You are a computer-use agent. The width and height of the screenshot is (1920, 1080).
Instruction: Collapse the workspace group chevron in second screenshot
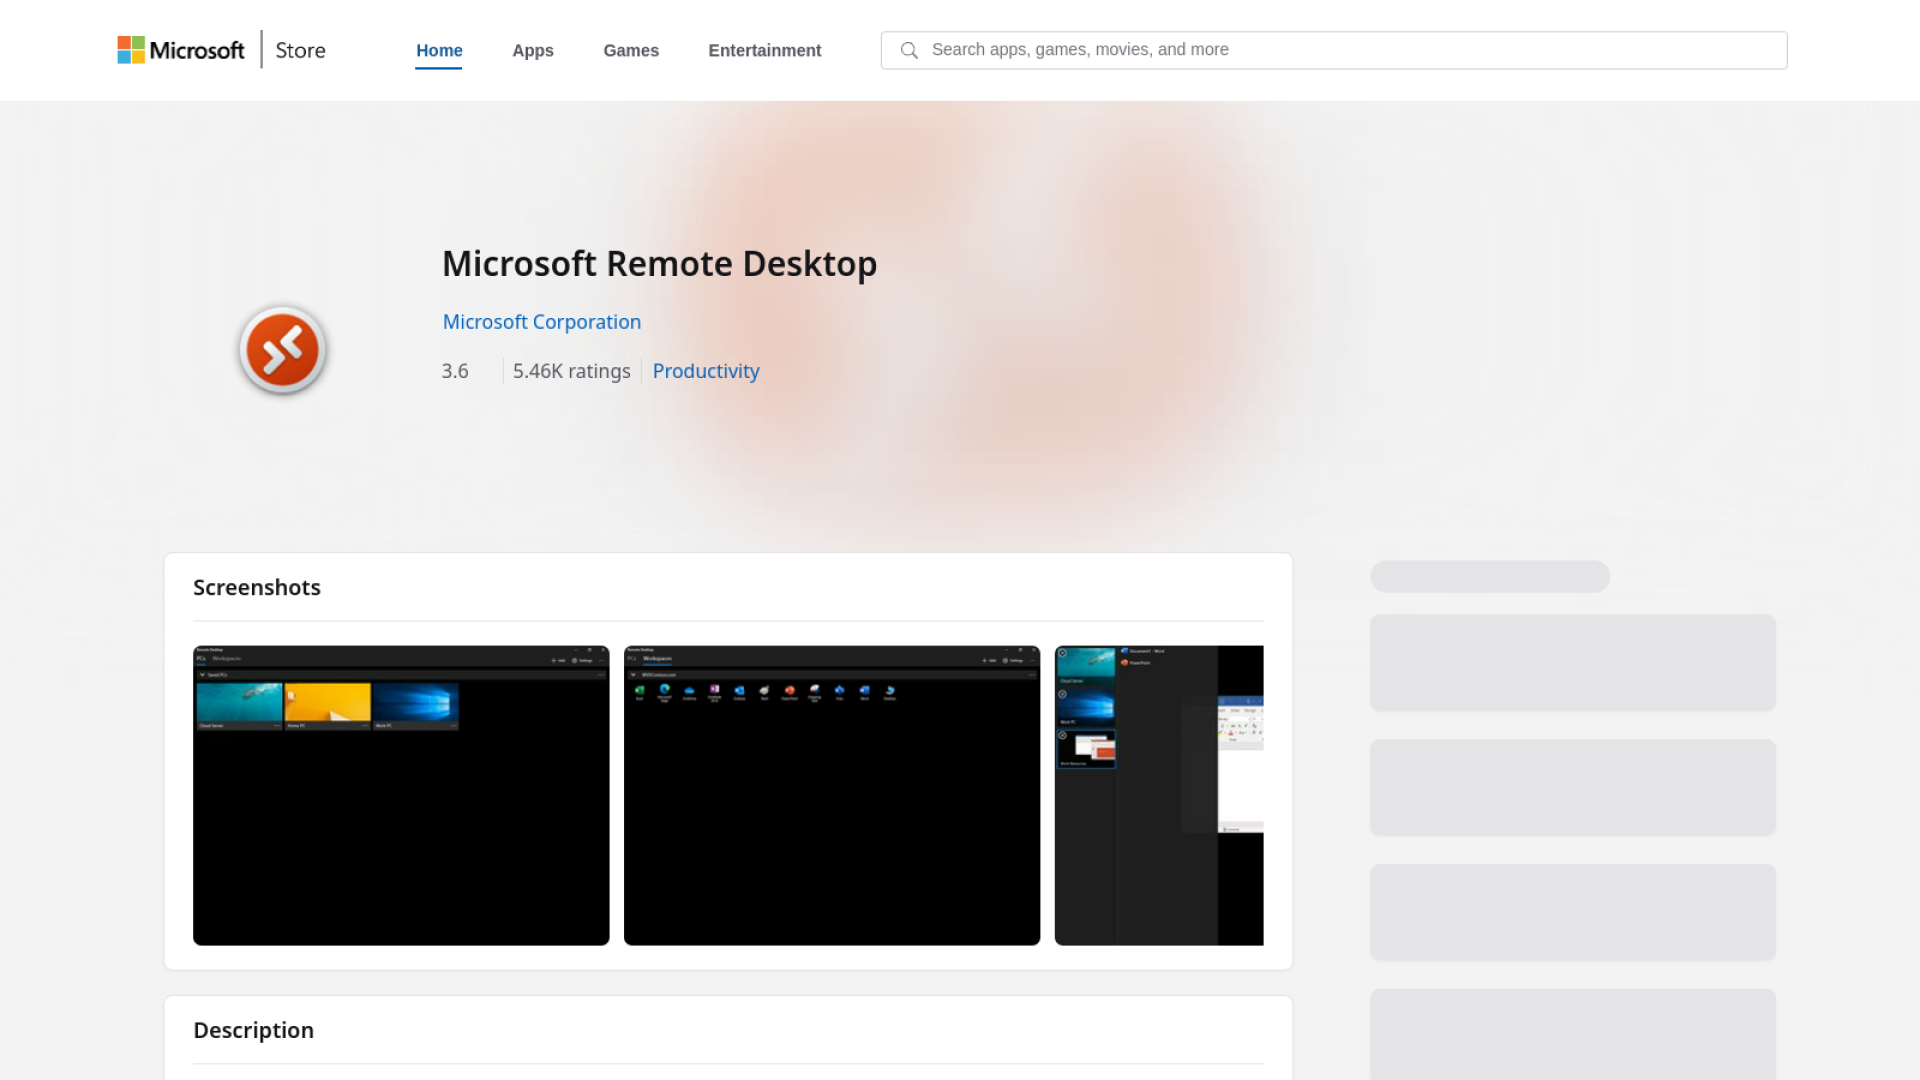(634, 675)
